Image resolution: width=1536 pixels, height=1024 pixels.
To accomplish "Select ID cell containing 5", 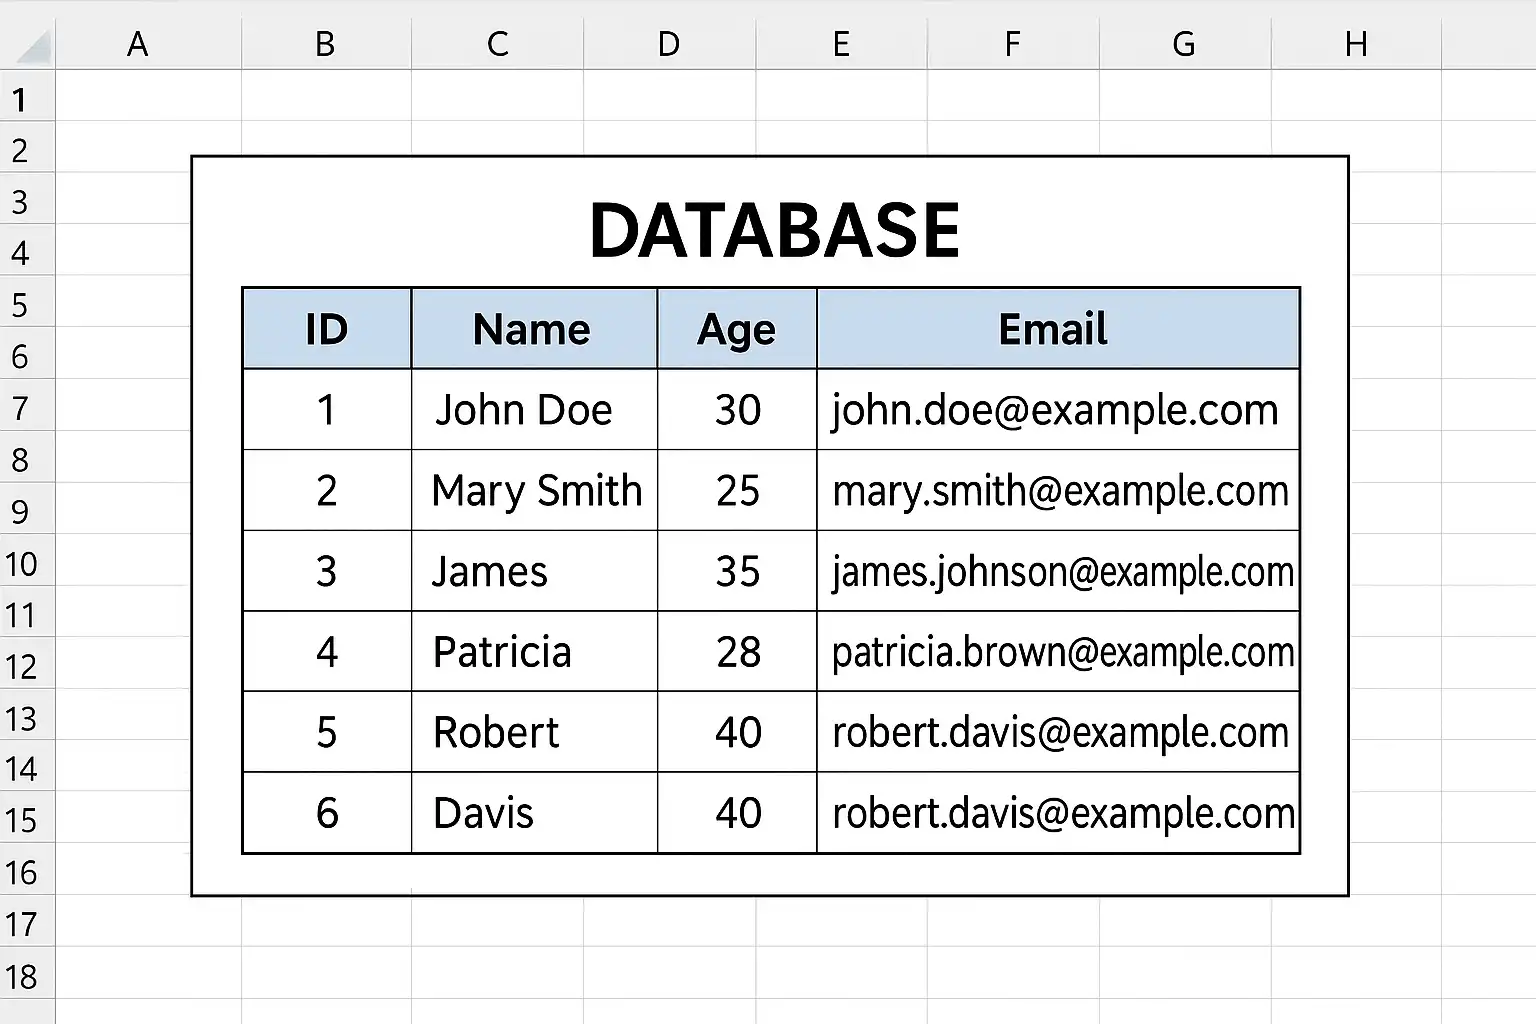I will coord(327,731).
